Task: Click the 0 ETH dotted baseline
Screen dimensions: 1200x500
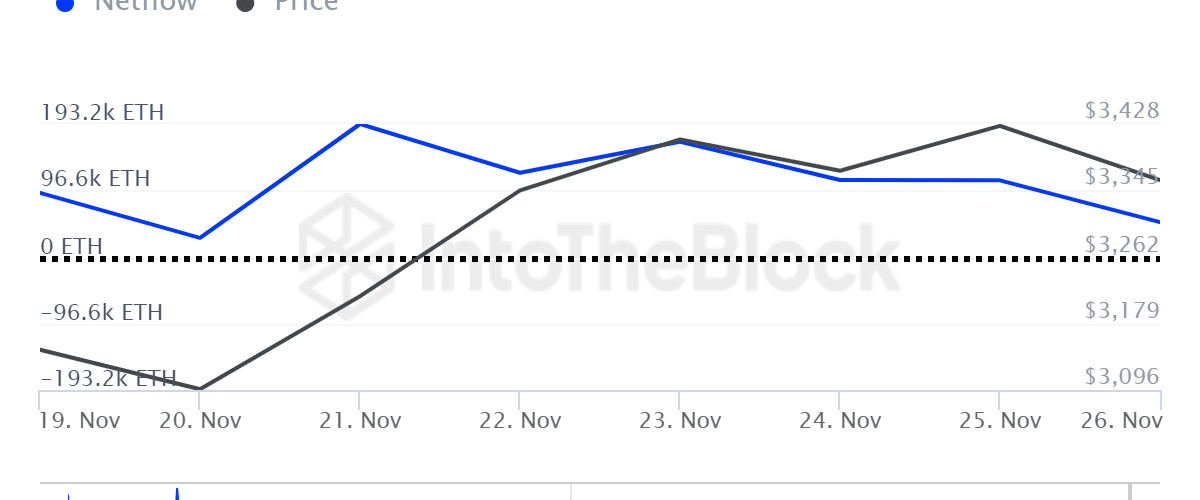Action: click(x=600, y=259)
